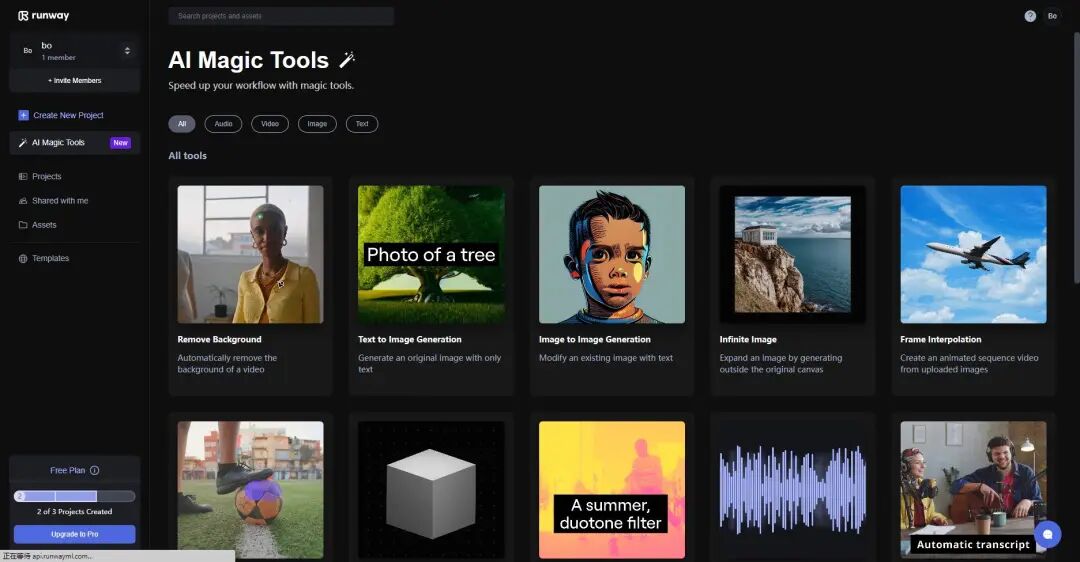Open the Photo of a tree thumbnail
Image resolution: width=1080 pixels, height=562 pixels.
tap(431, 254)
